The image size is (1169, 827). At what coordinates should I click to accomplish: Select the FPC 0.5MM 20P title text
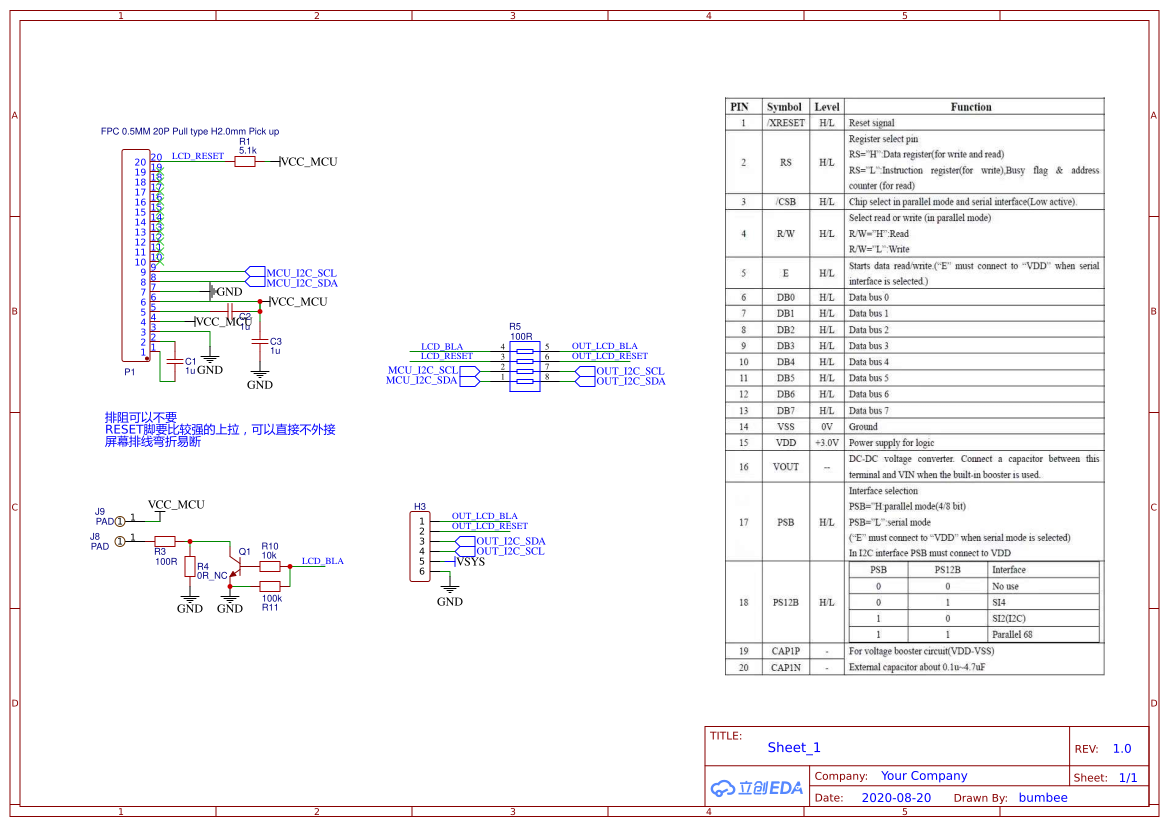pos(190,131)
